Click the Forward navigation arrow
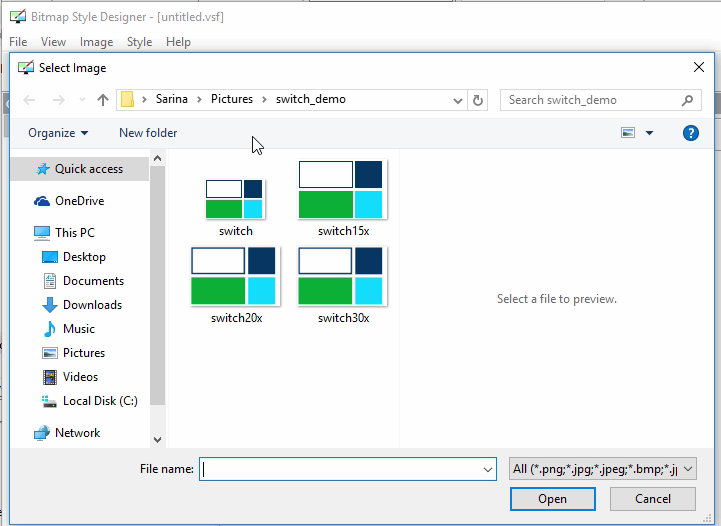Image resolution: width=721 pixels, height=526 pixels. pyautogui.click(x=58, y=100)
